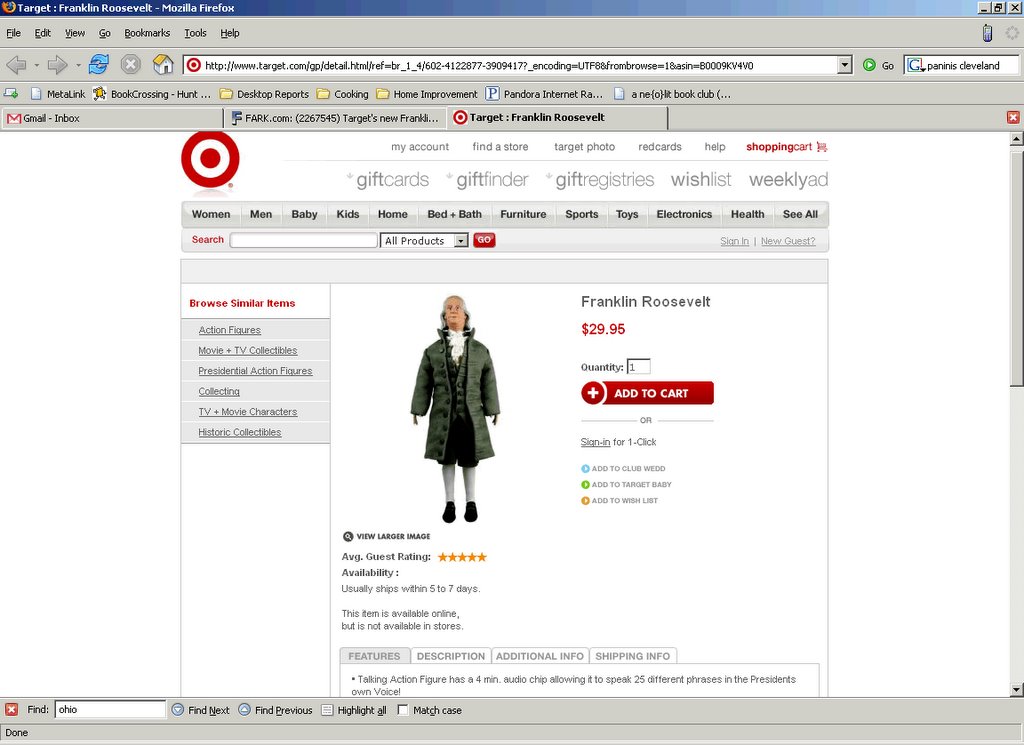Close the current tab with the red X
The width and height of the screenshot is (1024, 745).
point(1013,118)
